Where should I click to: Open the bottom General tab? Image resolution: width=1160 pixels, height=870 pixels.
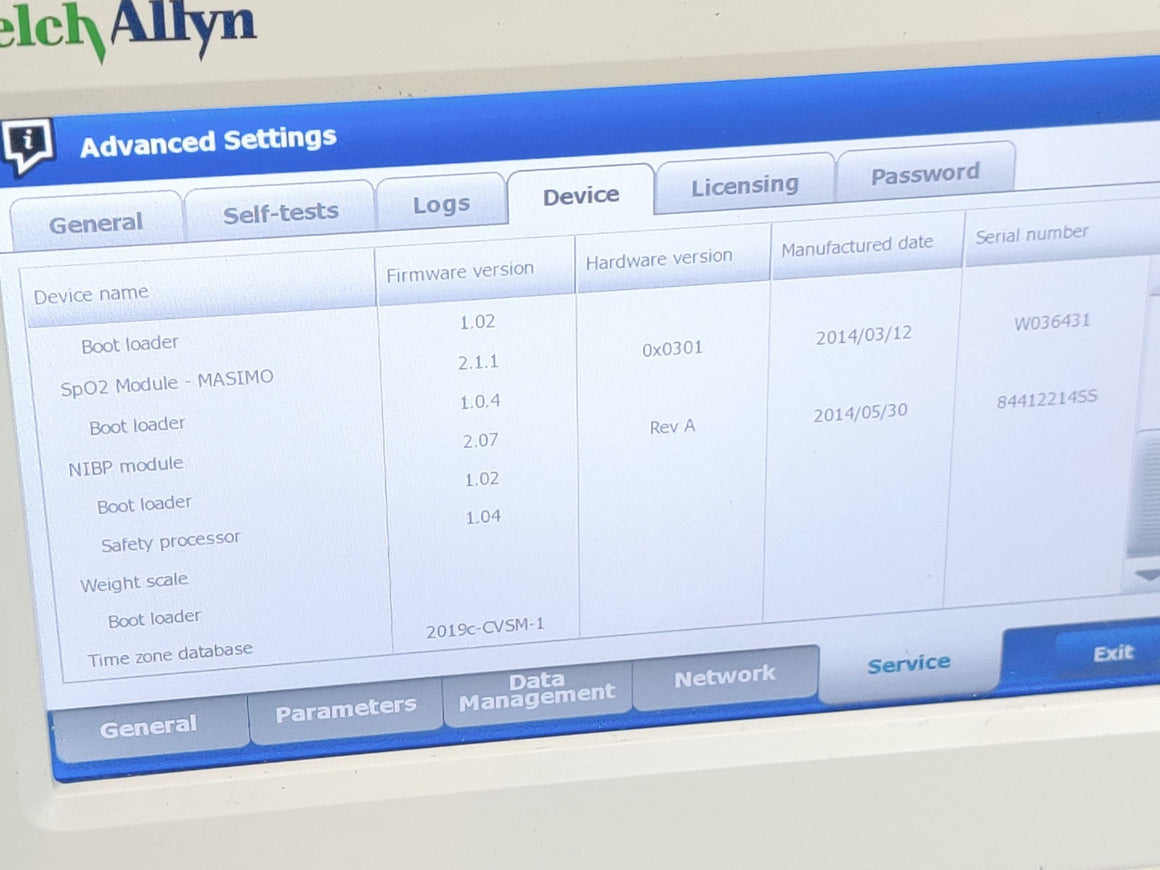(148, 726)
